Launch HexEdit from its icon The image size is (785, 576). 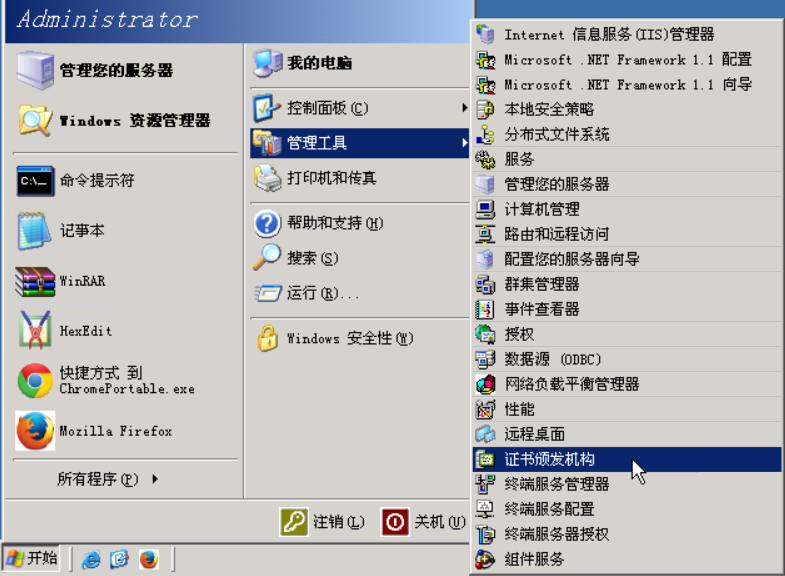click(35, 330)
